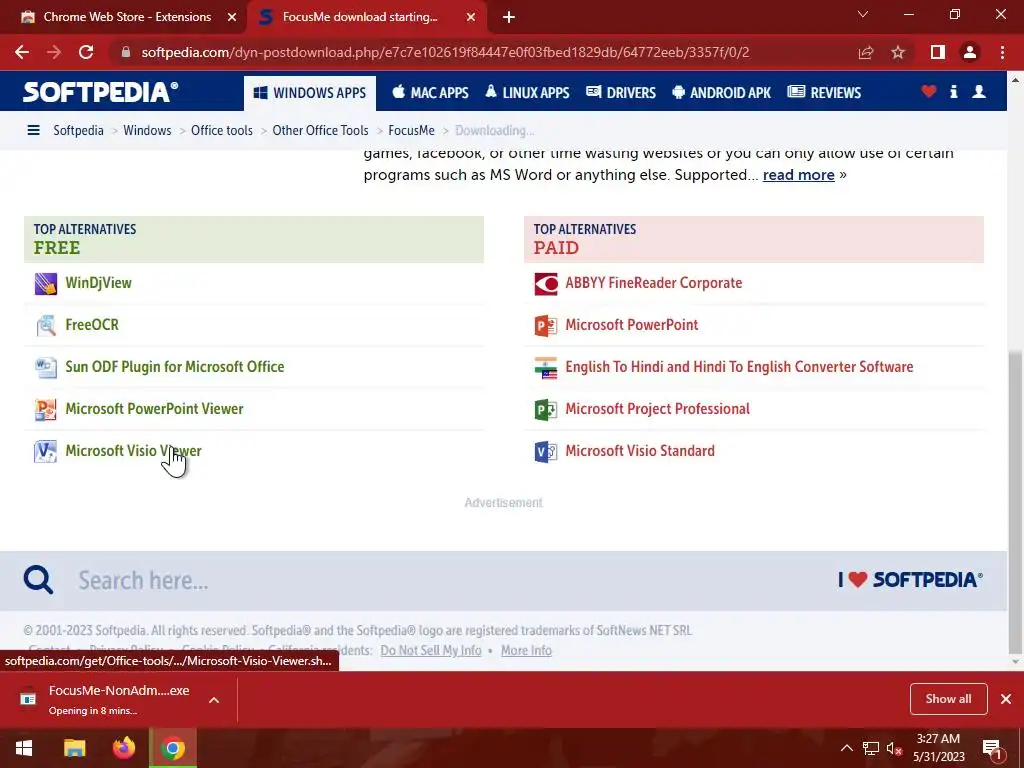Screen dimensions: 1024x768
Task: Open the tab search dropdown arrow
Action: pyautogui.click(x=863, y=14)
